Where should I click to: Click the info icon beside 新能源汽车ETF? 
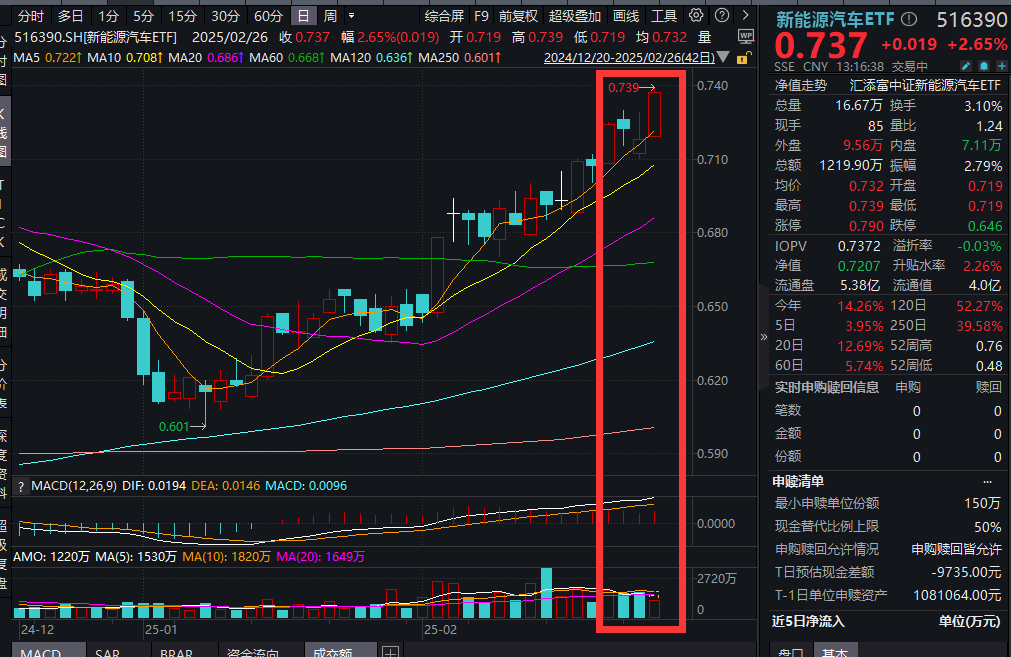click(x=907, y=18)
